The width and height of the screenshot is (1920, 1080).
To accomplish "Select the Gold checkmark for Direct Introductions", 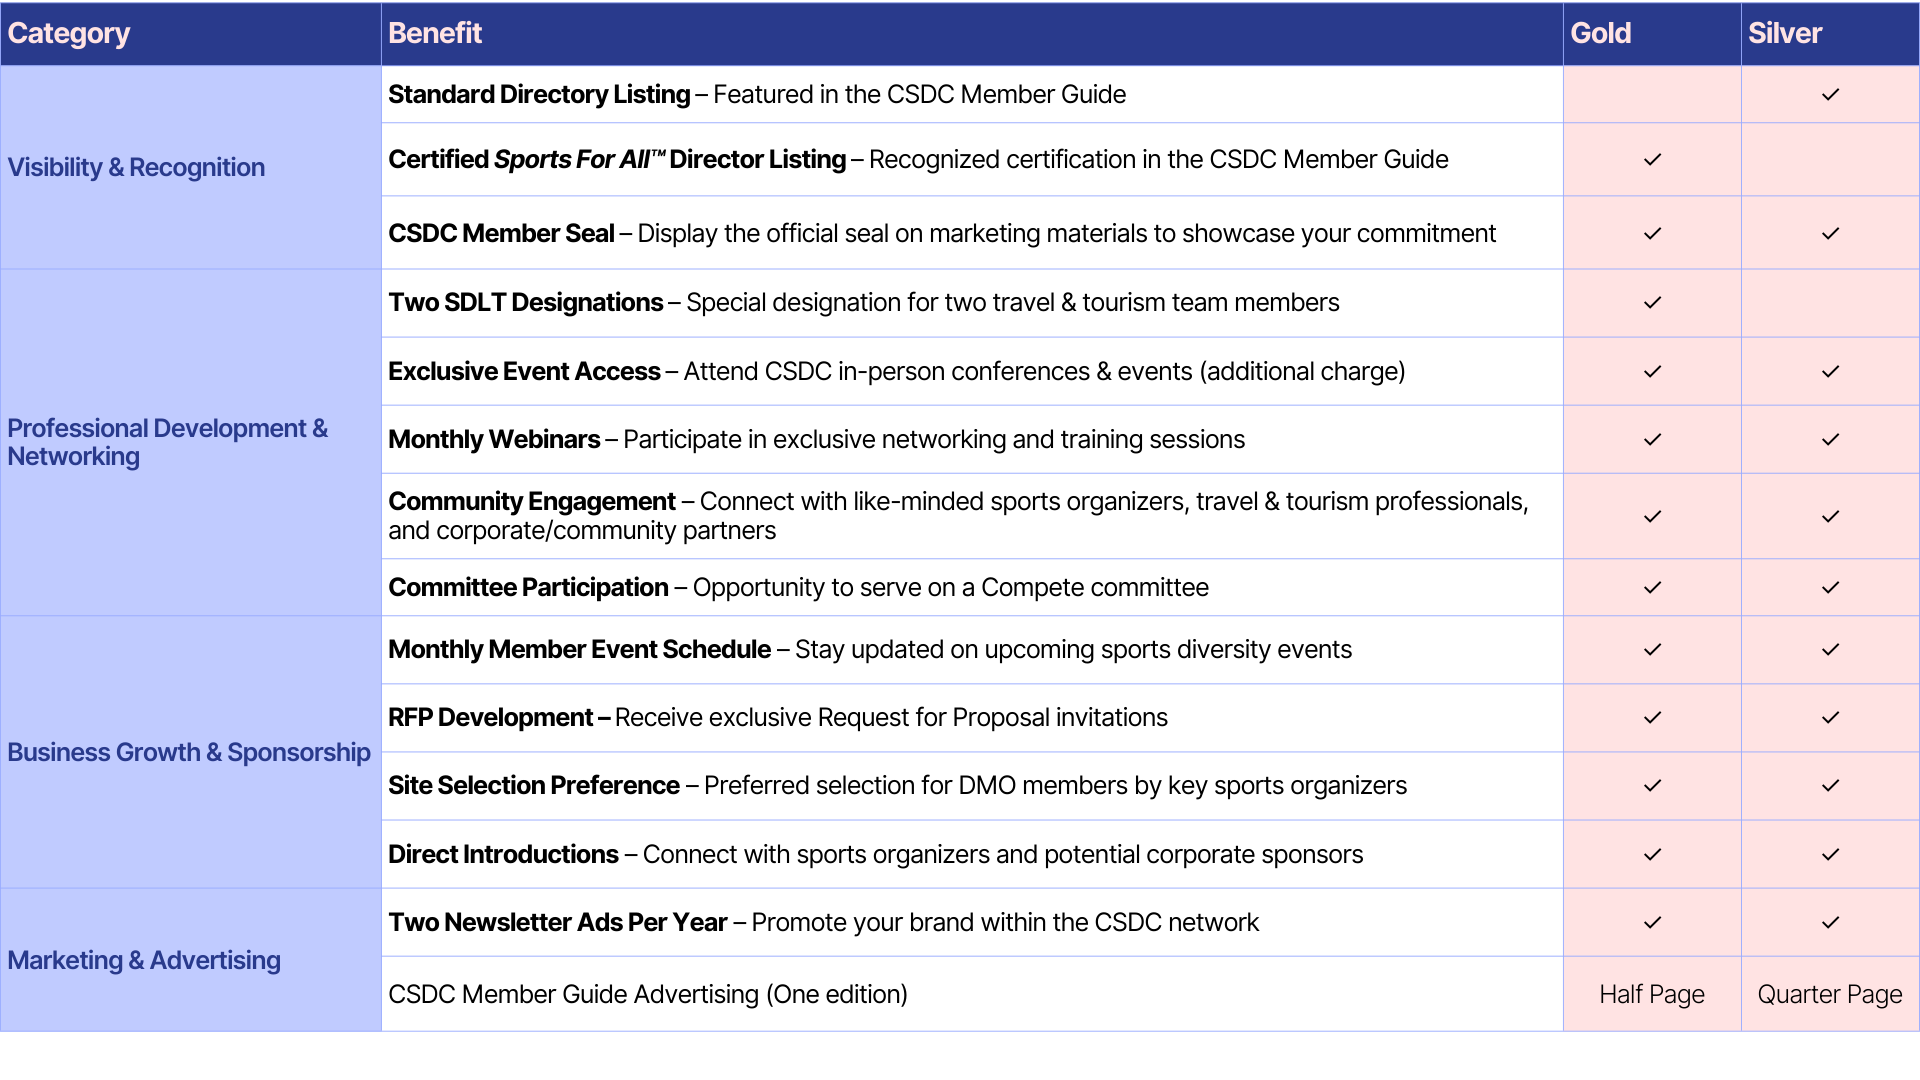I will [x=1652, y=855].
